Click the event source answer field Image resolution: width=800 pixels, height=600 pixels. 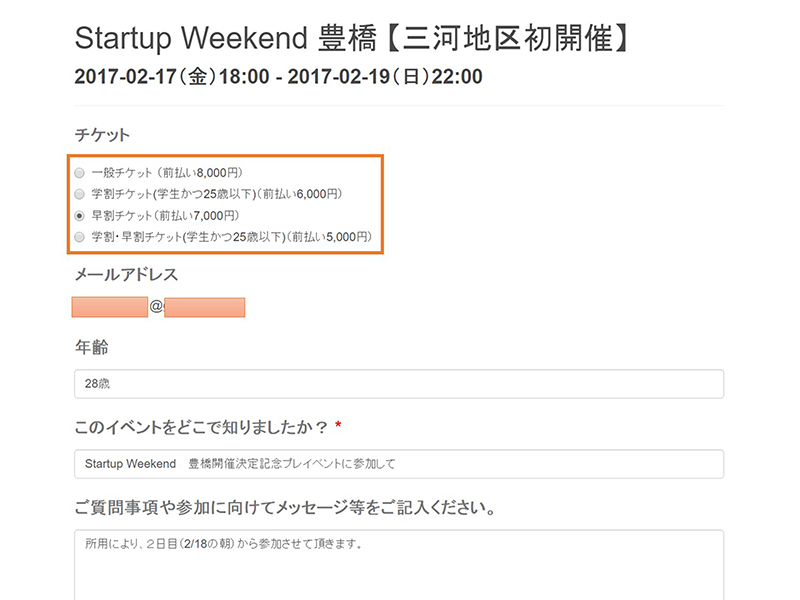[398, 464]
